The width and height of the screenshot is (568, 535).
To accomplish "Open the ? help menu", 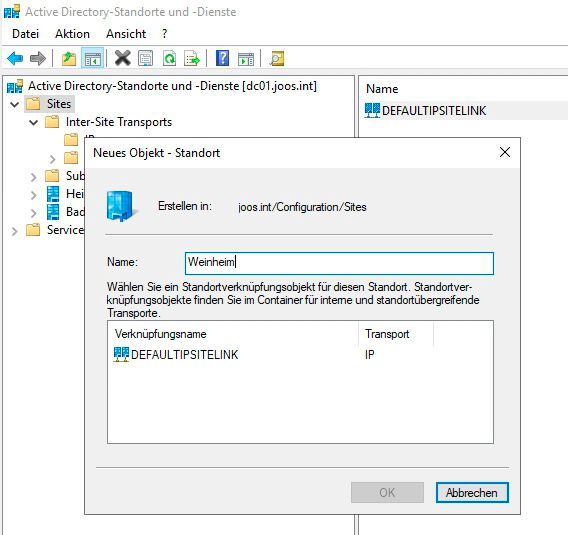I will pos(164,34).
